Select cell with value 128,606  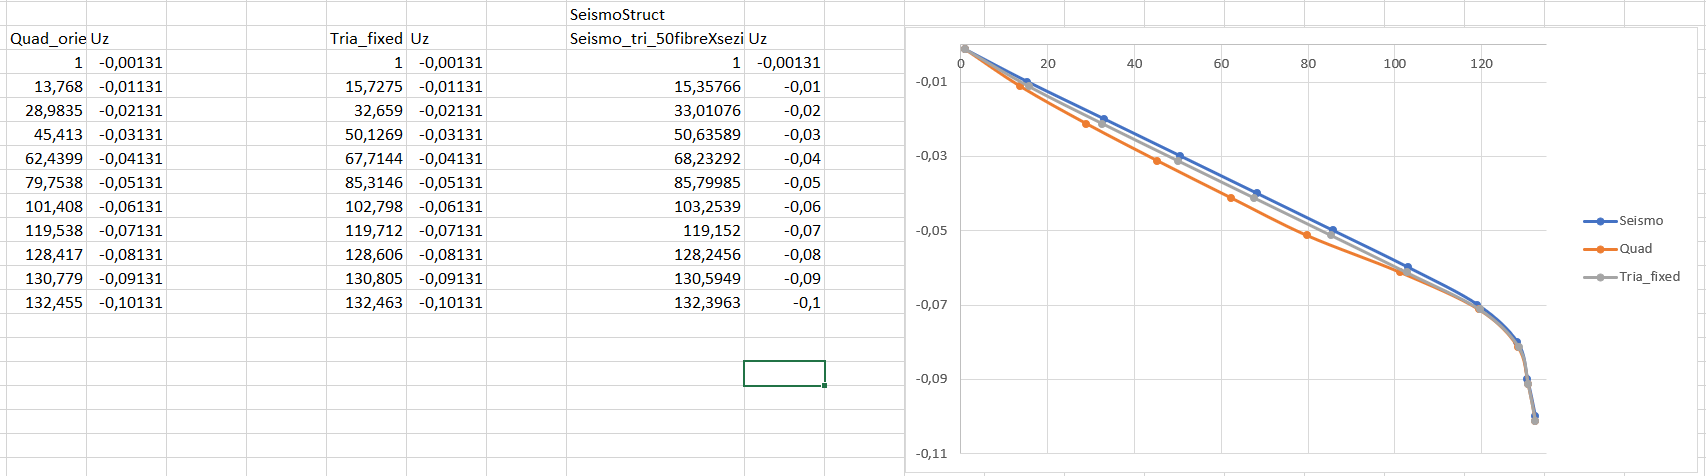(366, 254)
